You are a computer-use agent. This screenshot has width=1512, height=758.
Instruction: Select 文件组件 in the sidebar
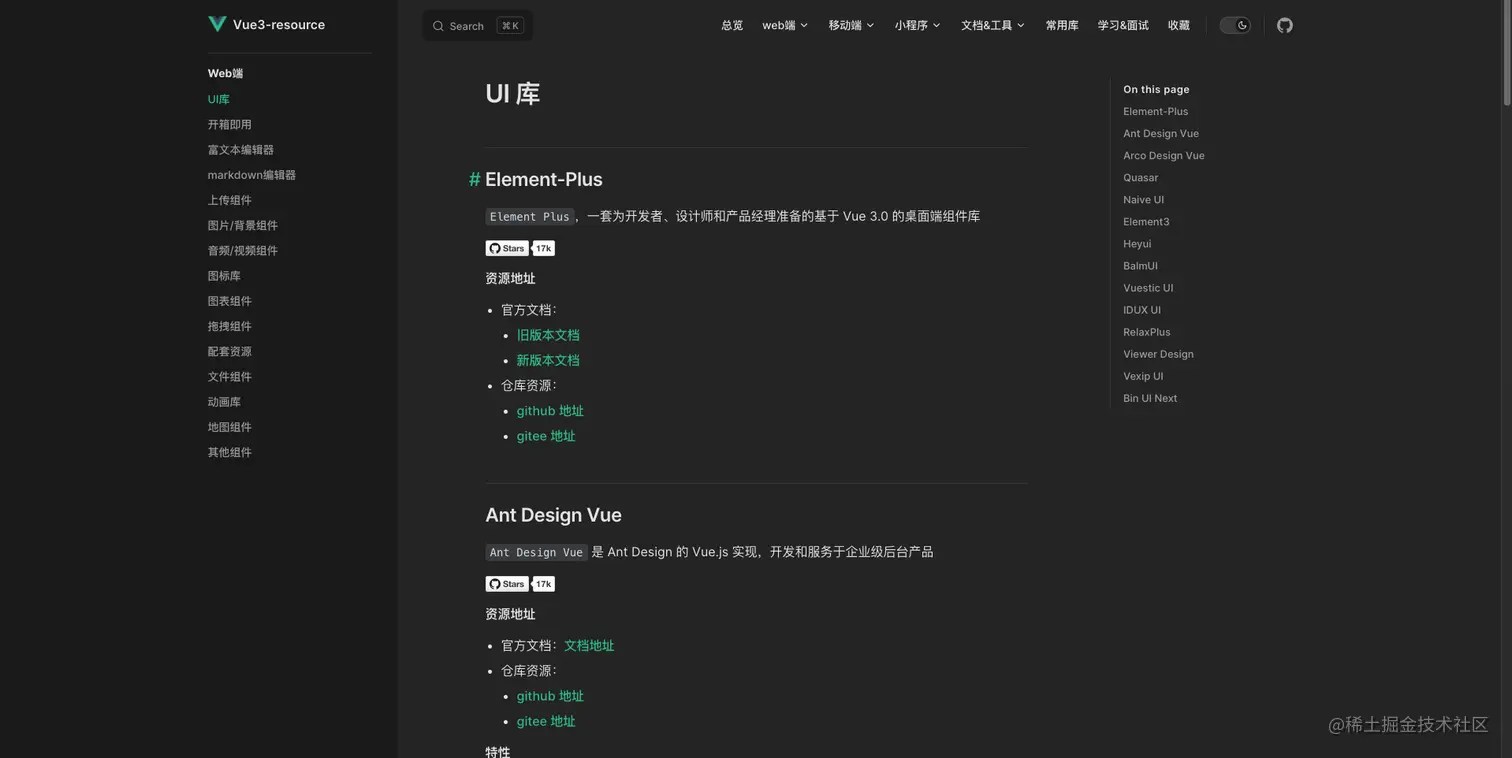230,376
